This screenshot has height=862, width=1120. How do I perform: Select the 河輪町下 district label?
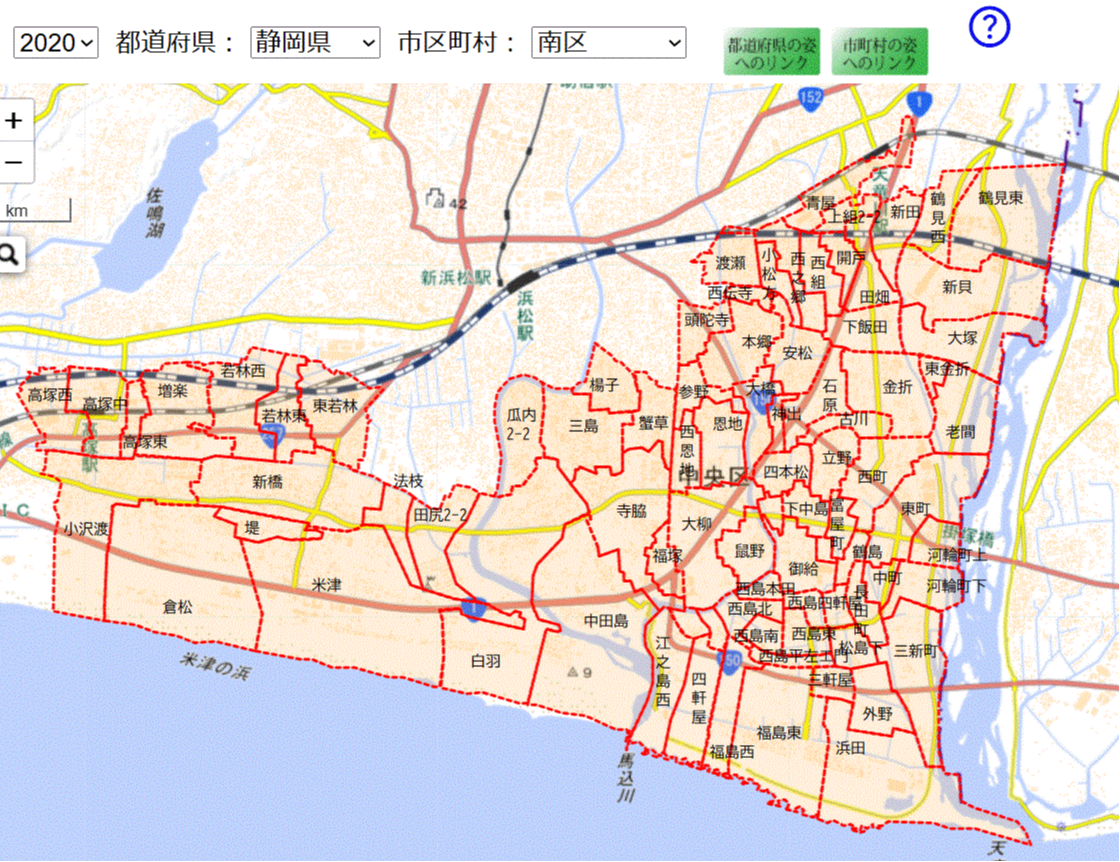pos(956,586)
